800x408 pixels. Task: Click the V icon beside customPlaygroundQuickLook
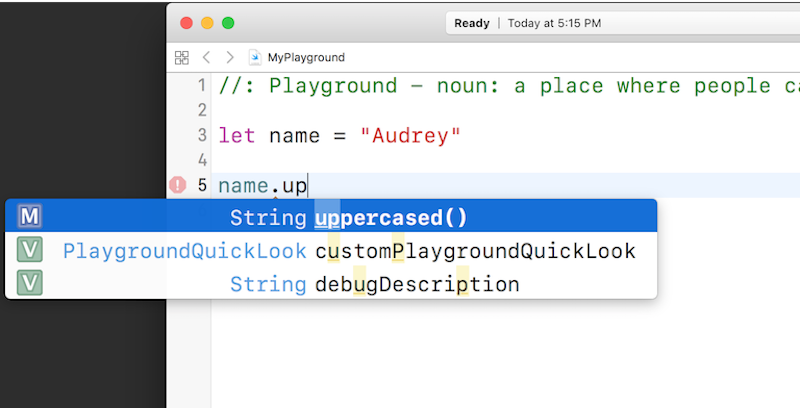[30, 250]
